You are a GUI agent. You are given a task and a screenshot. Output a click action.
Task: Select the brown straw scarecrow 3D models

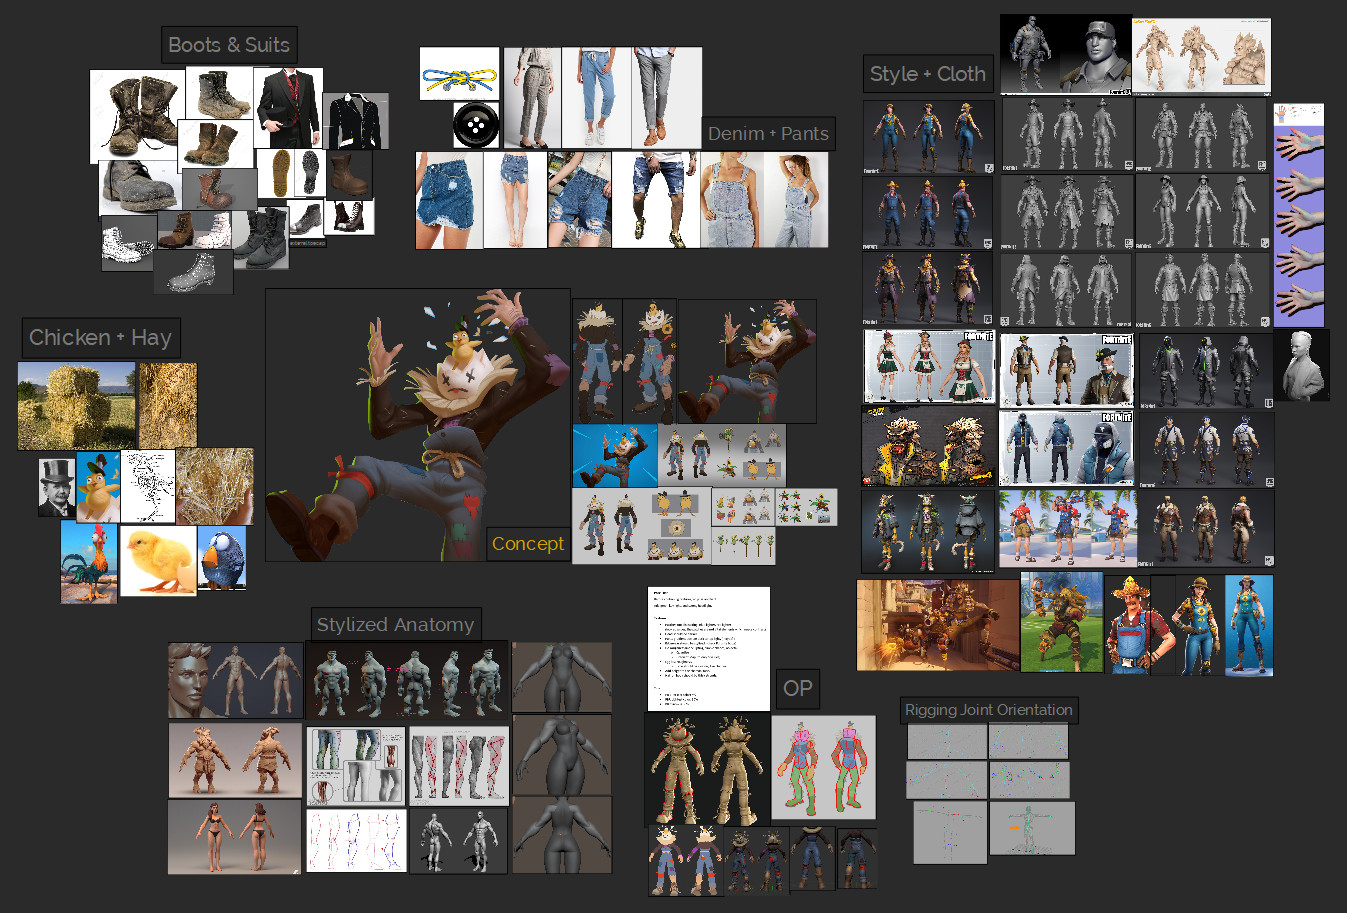coord(707,768)
